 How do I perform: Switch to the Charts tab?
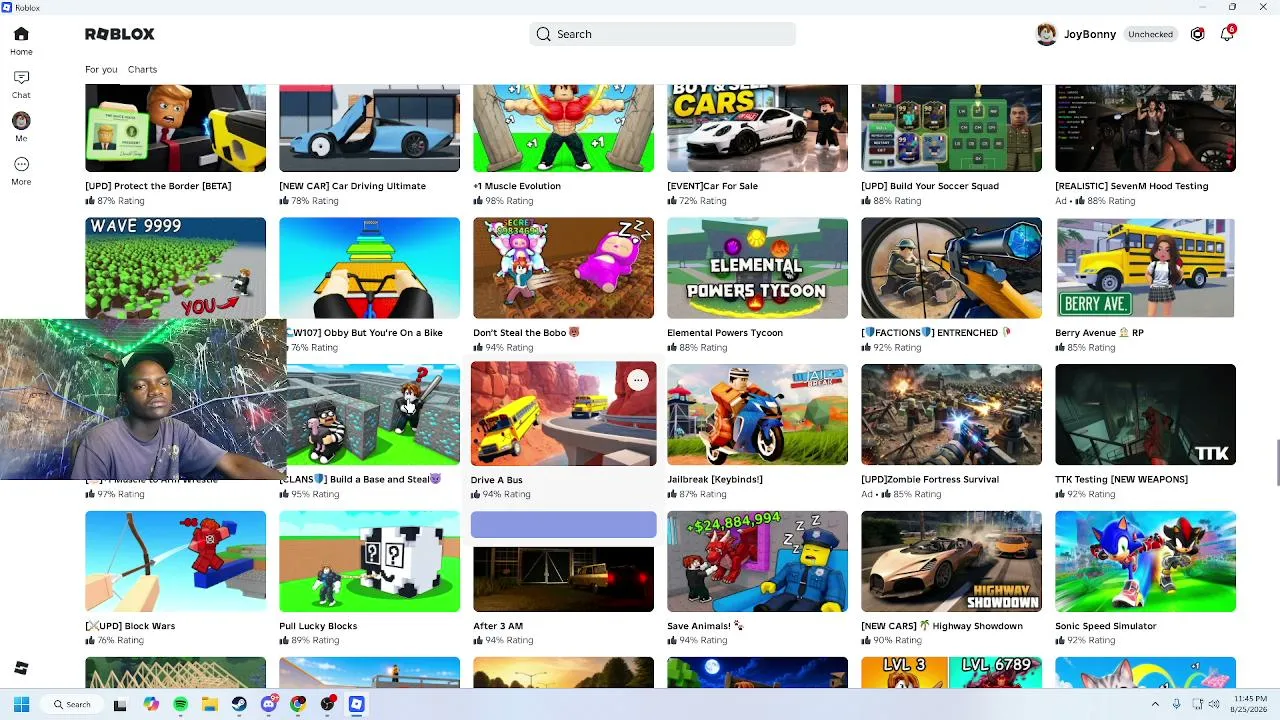[142, 69]
